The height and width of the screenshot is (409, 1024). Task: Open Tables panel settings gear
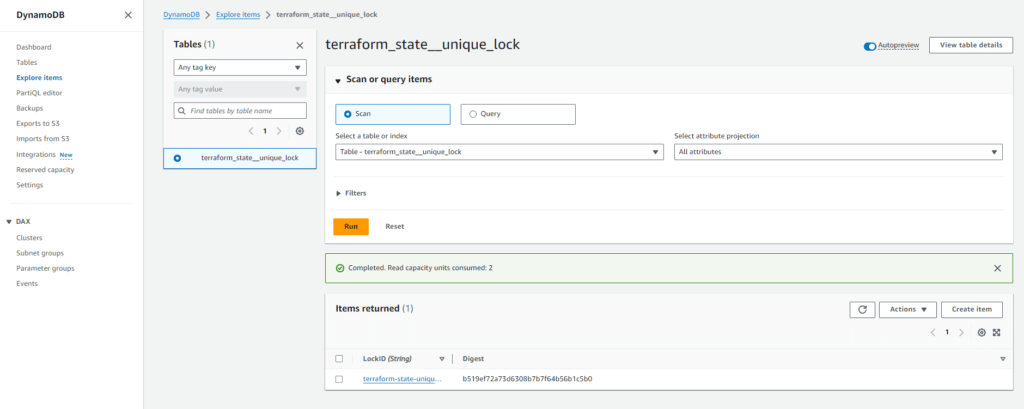[x=300, y=131]
